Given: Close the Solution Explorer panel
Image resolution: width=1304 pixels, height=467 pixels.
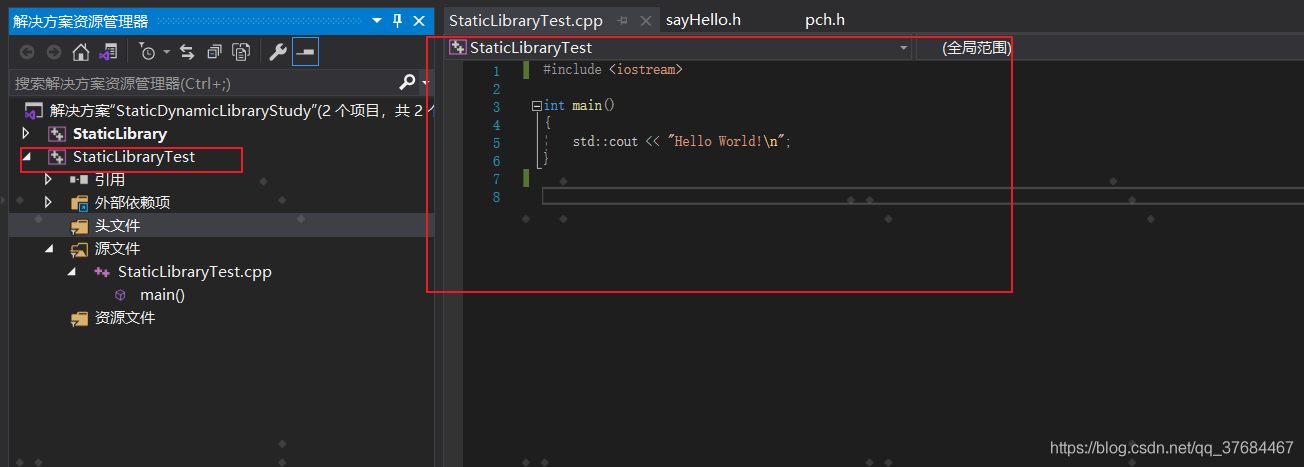Looking at the screenshot, I should (418, 20).
